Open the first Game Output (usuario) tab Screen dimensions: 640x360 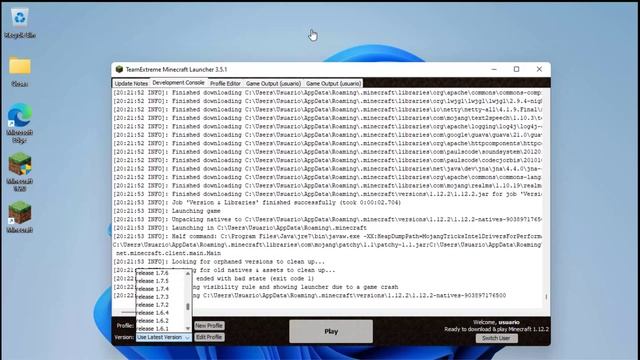coord(273,83)
